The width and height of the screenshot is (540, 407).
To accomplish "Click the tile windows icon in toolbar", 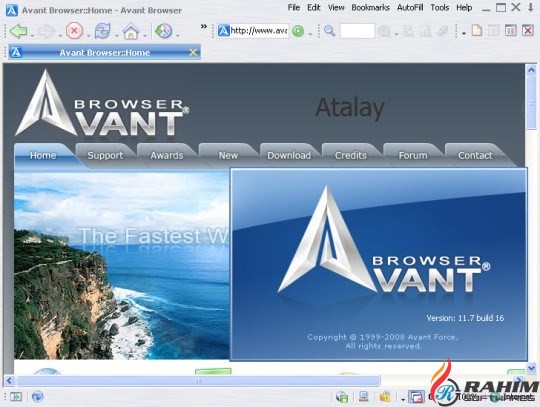I will pyautogui.click(x=511, y=30).
